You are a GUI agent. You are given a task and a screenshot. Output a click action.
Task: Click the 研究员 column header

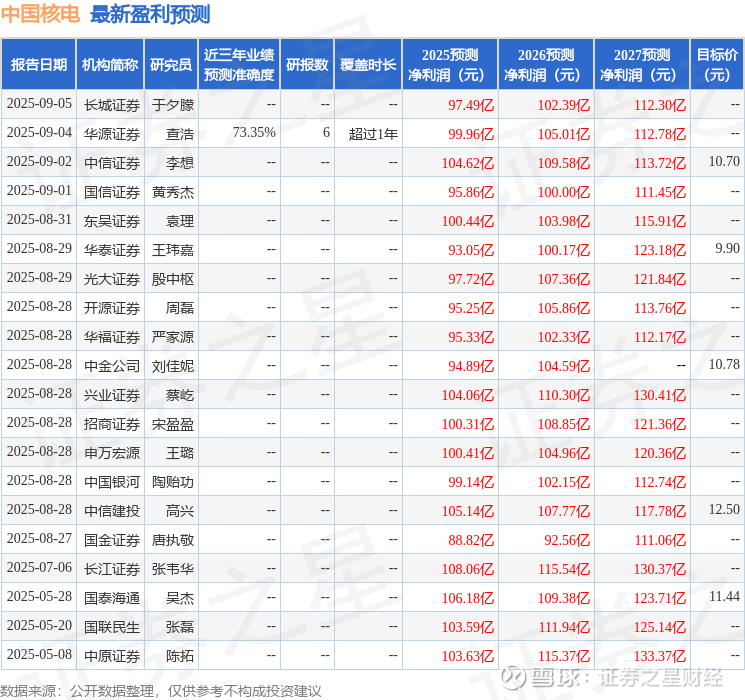coord(171,65)
